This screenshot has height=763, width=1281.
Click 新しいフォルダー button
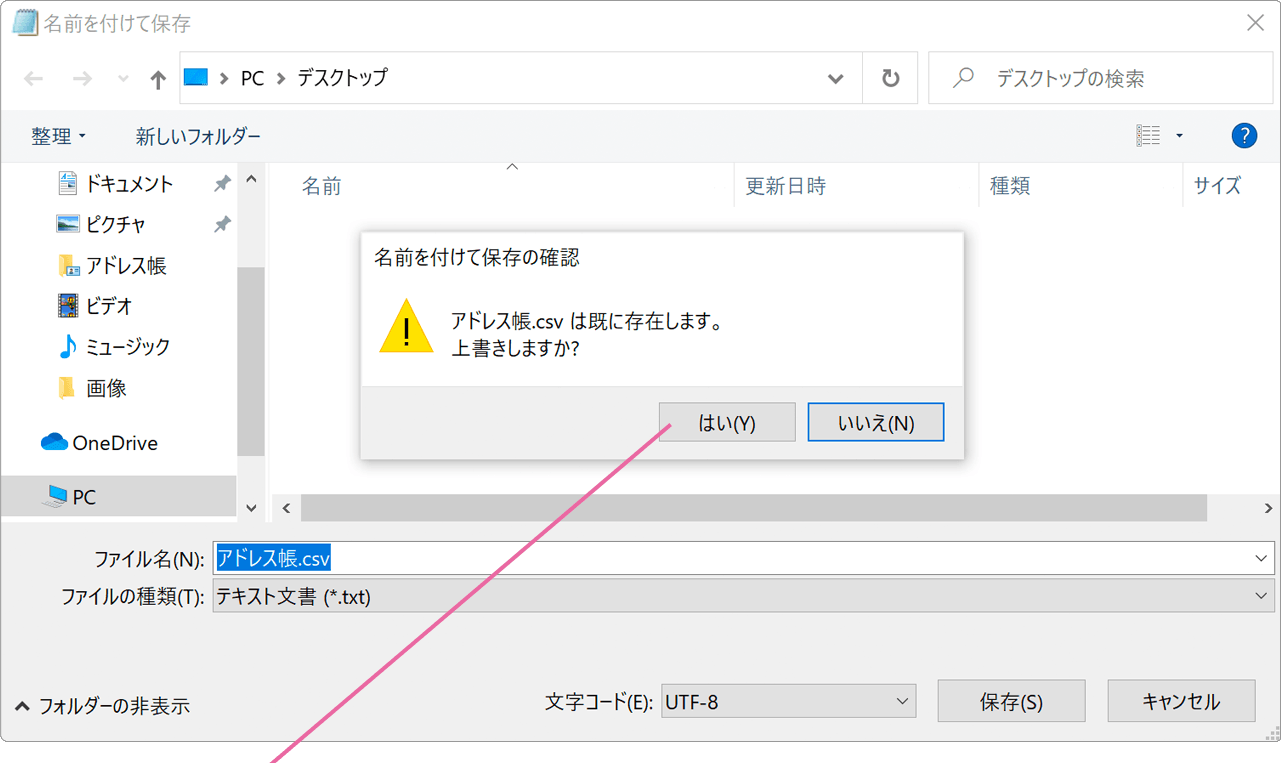(x=198, y=136)
